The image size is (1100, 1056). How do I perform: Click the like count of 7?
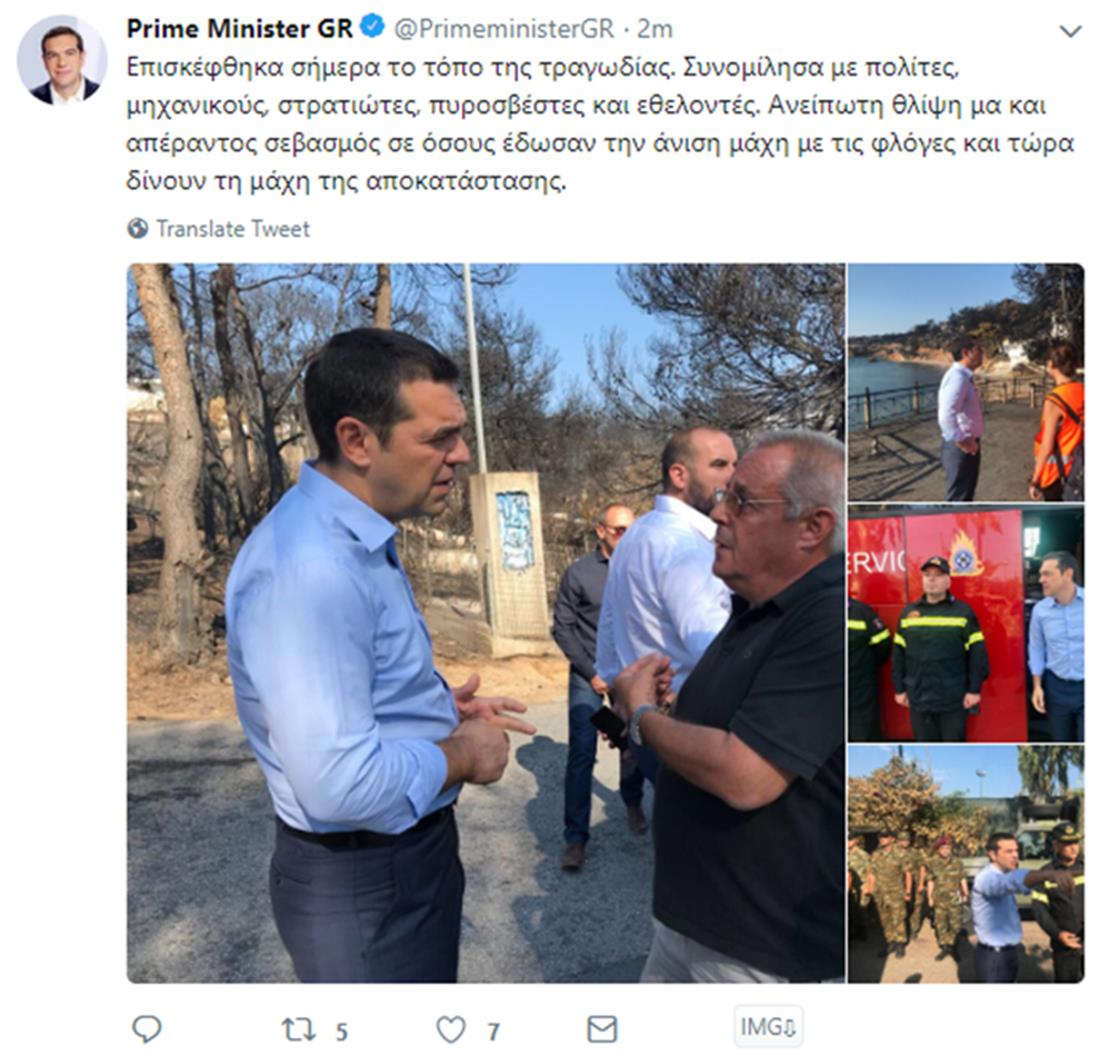(x=494, y=1032)
